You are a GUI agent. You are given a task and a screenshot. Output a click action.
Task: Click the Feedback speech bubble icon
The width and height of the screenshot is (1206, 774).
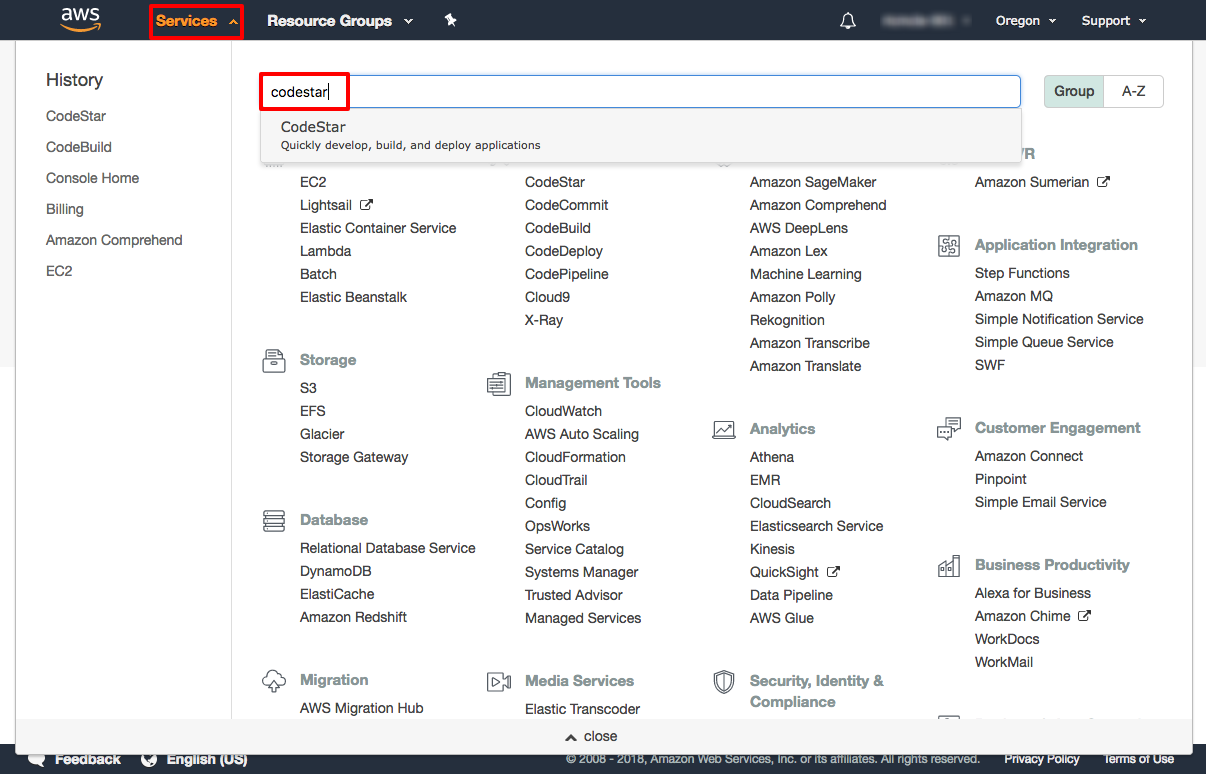tap(37, 759)
